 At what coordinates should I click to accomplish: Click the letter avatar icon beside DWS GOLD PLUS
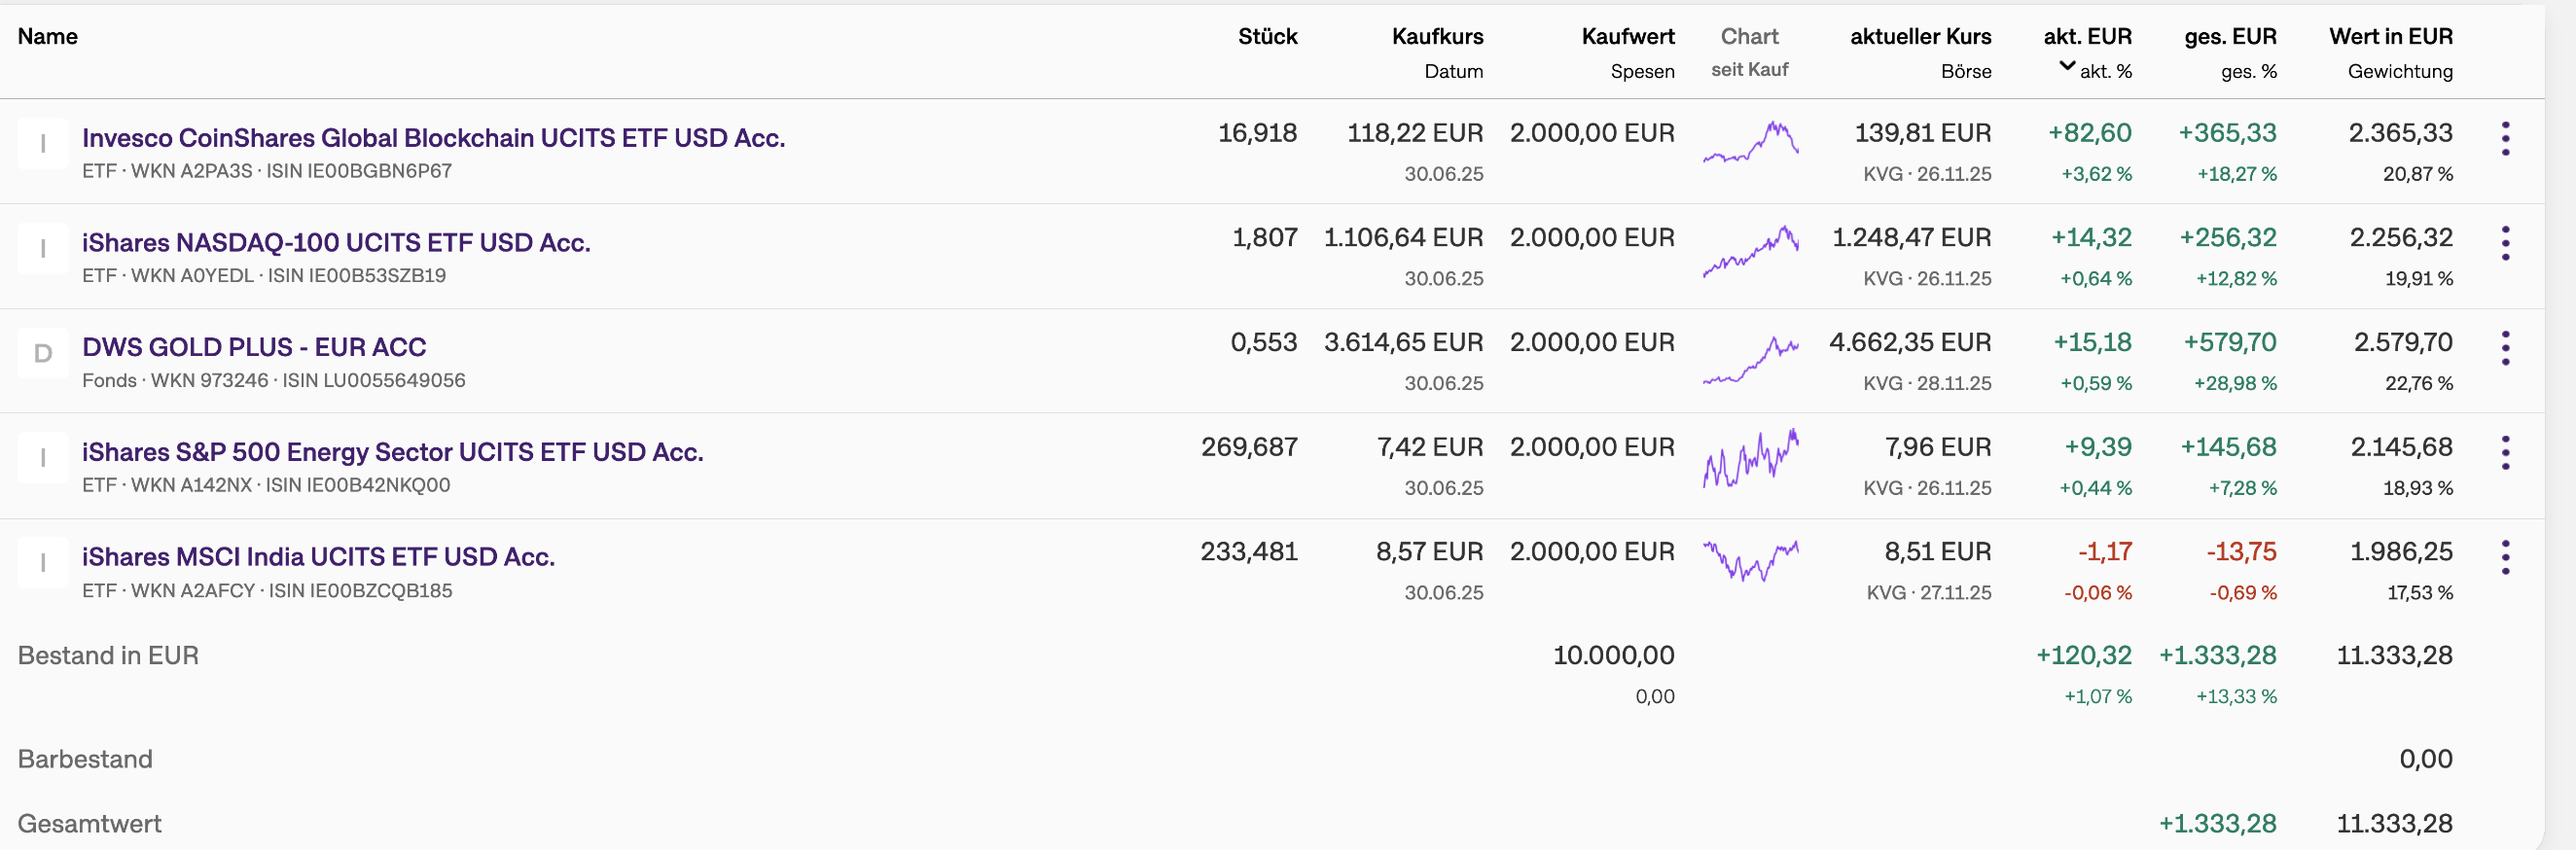tap(43, 353)
